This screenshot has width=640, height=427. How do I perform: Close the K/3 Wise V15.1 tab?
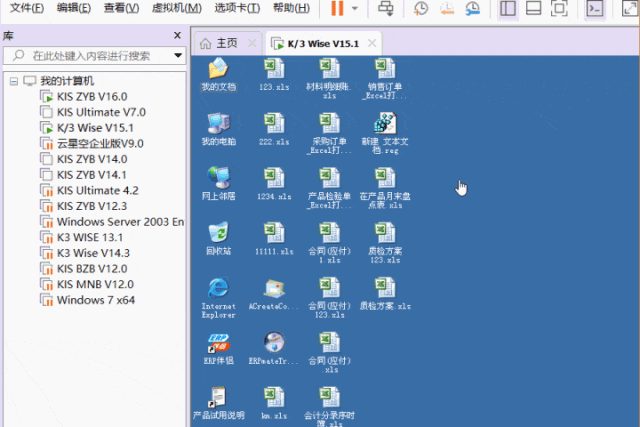tap(372, 43)
